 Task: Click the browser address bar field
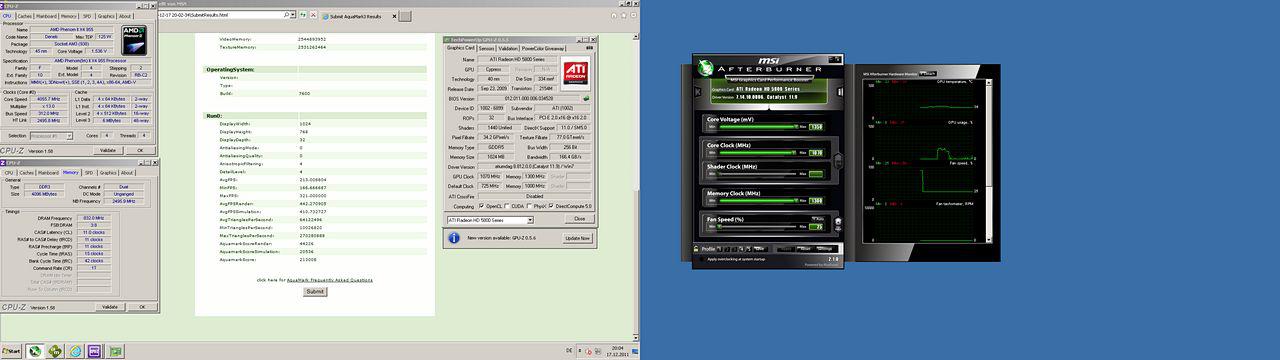coord(222,16)
